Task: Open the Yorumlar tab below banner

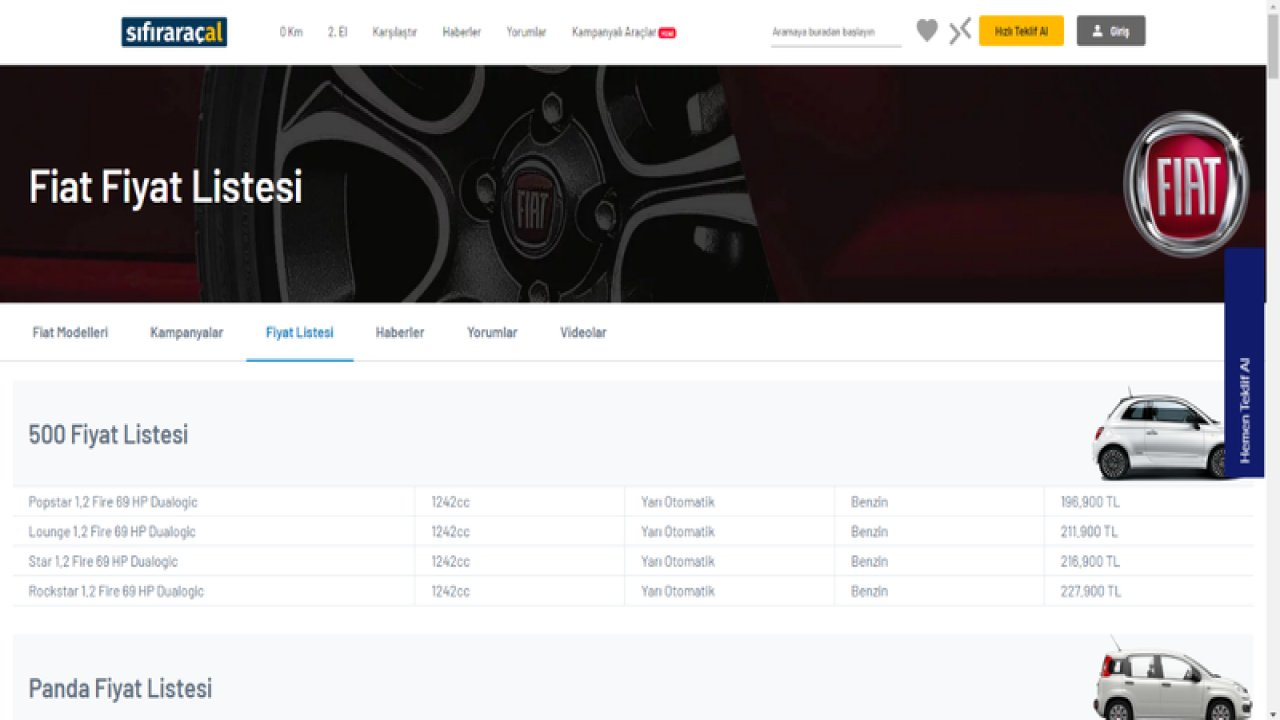Action: coord(492,332)
